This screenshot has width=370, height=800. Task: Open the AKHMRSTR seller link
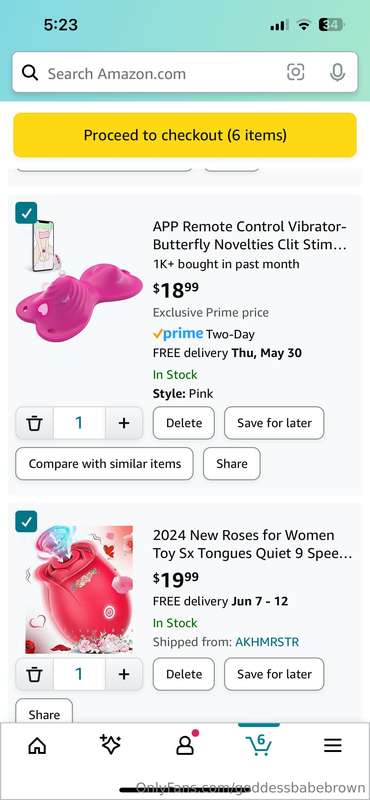tap(267, 642)
